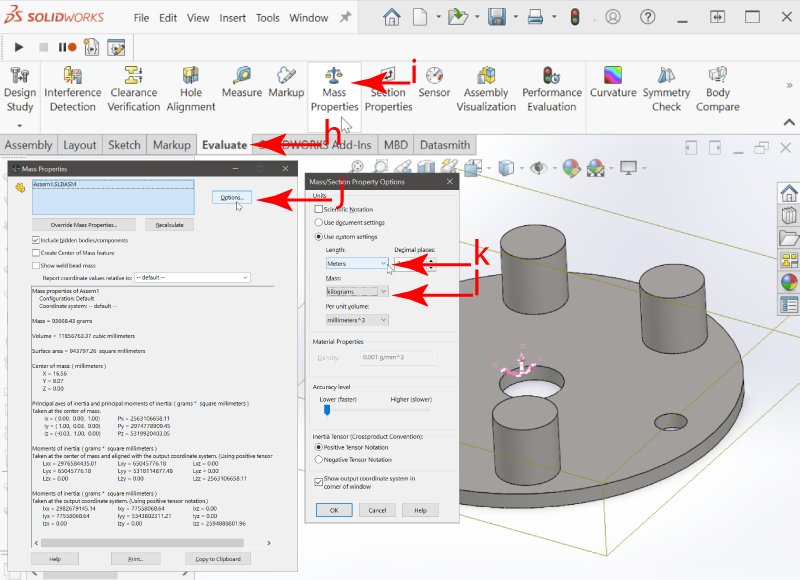Open Report coordinate values dropdown
This screenshot has height=580, width=800.
[x=192, y=278]
